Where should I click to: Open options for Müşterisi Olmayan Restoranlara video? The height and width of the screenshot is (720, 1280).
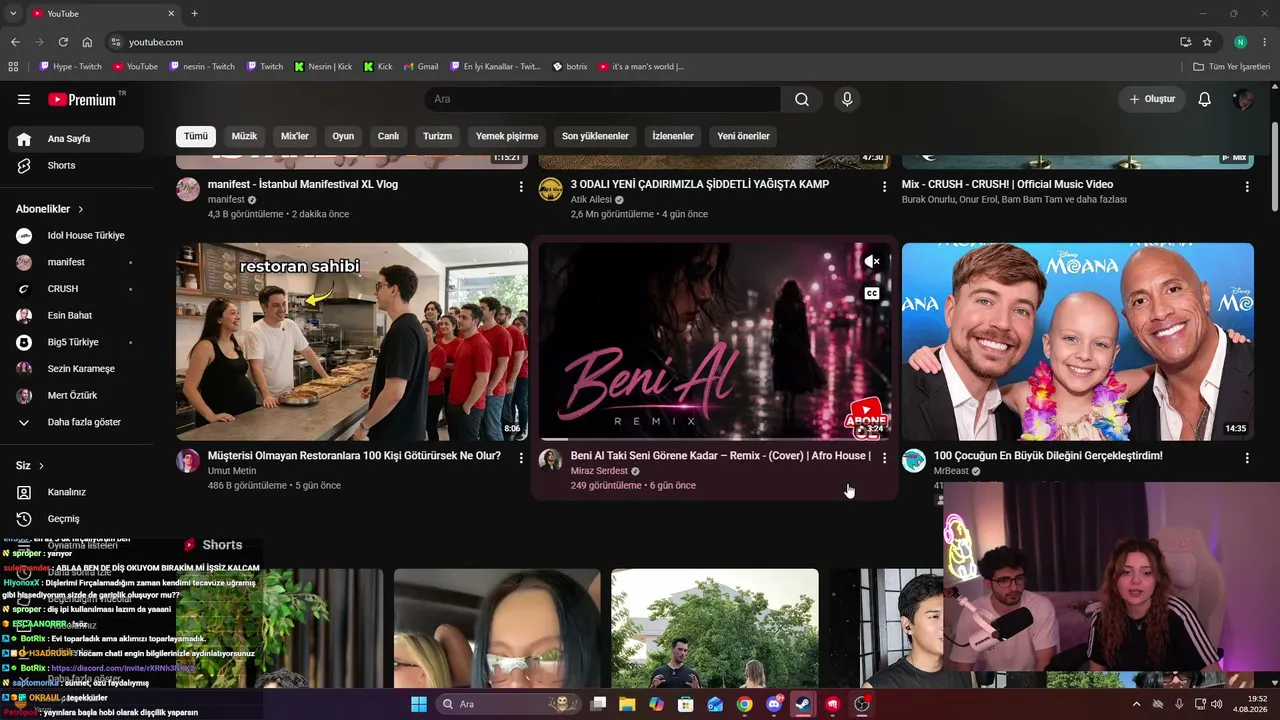tap(521, 457)
